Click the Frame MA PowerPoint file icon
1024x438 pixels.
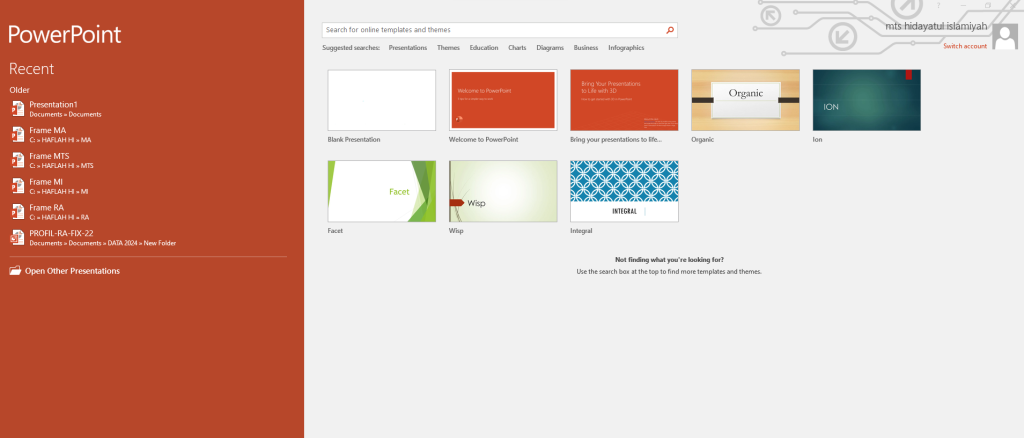(17, 135)
